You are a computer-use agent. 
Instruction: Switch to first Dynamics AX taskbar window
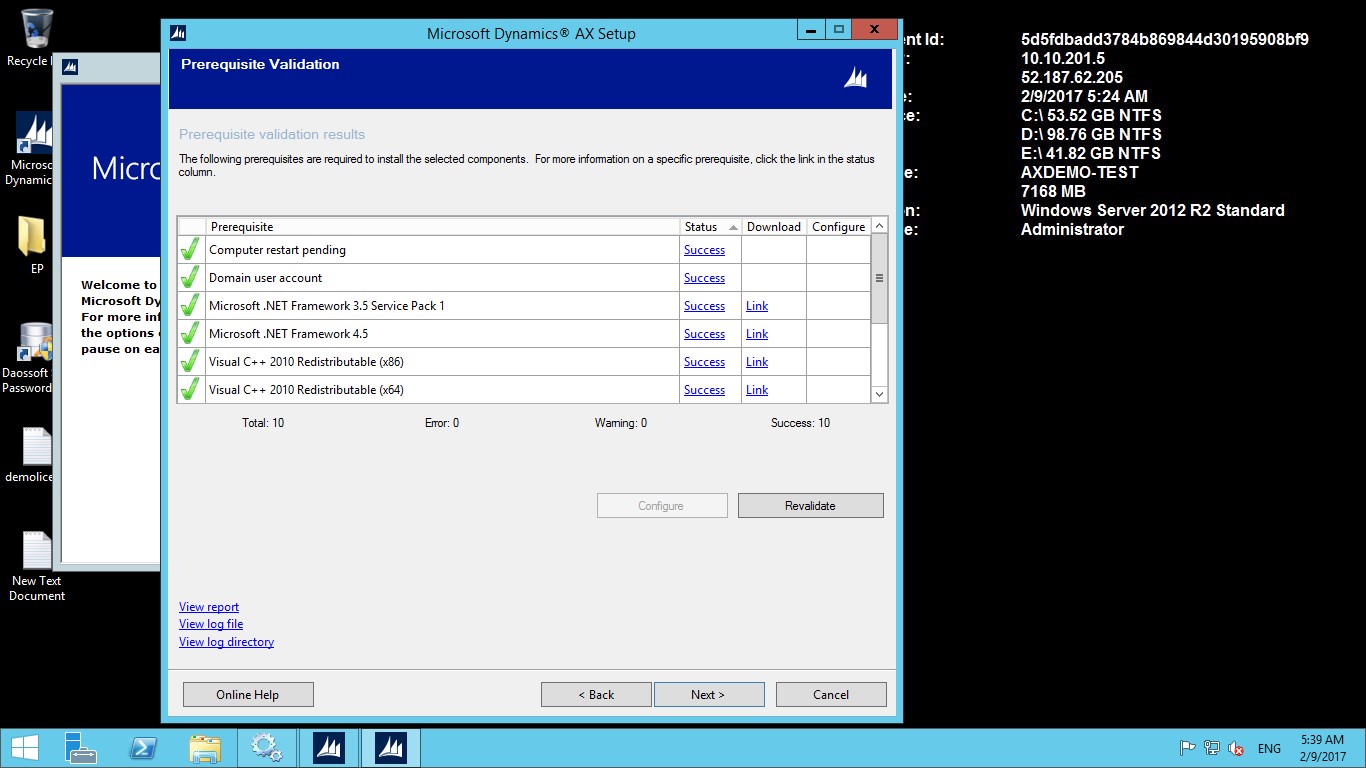coord(329,748)
